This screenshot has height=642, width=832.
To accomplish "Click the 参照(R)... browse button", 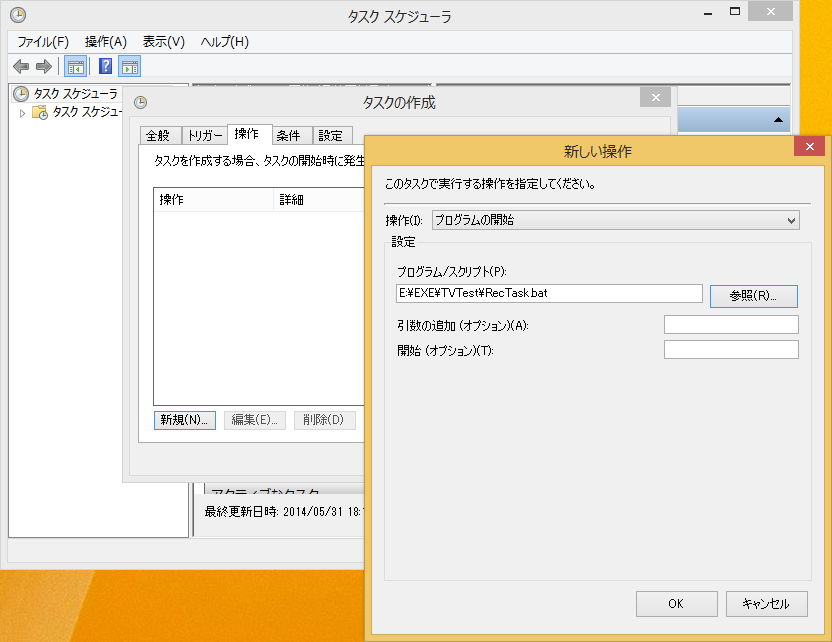I will tap(753, 296).
